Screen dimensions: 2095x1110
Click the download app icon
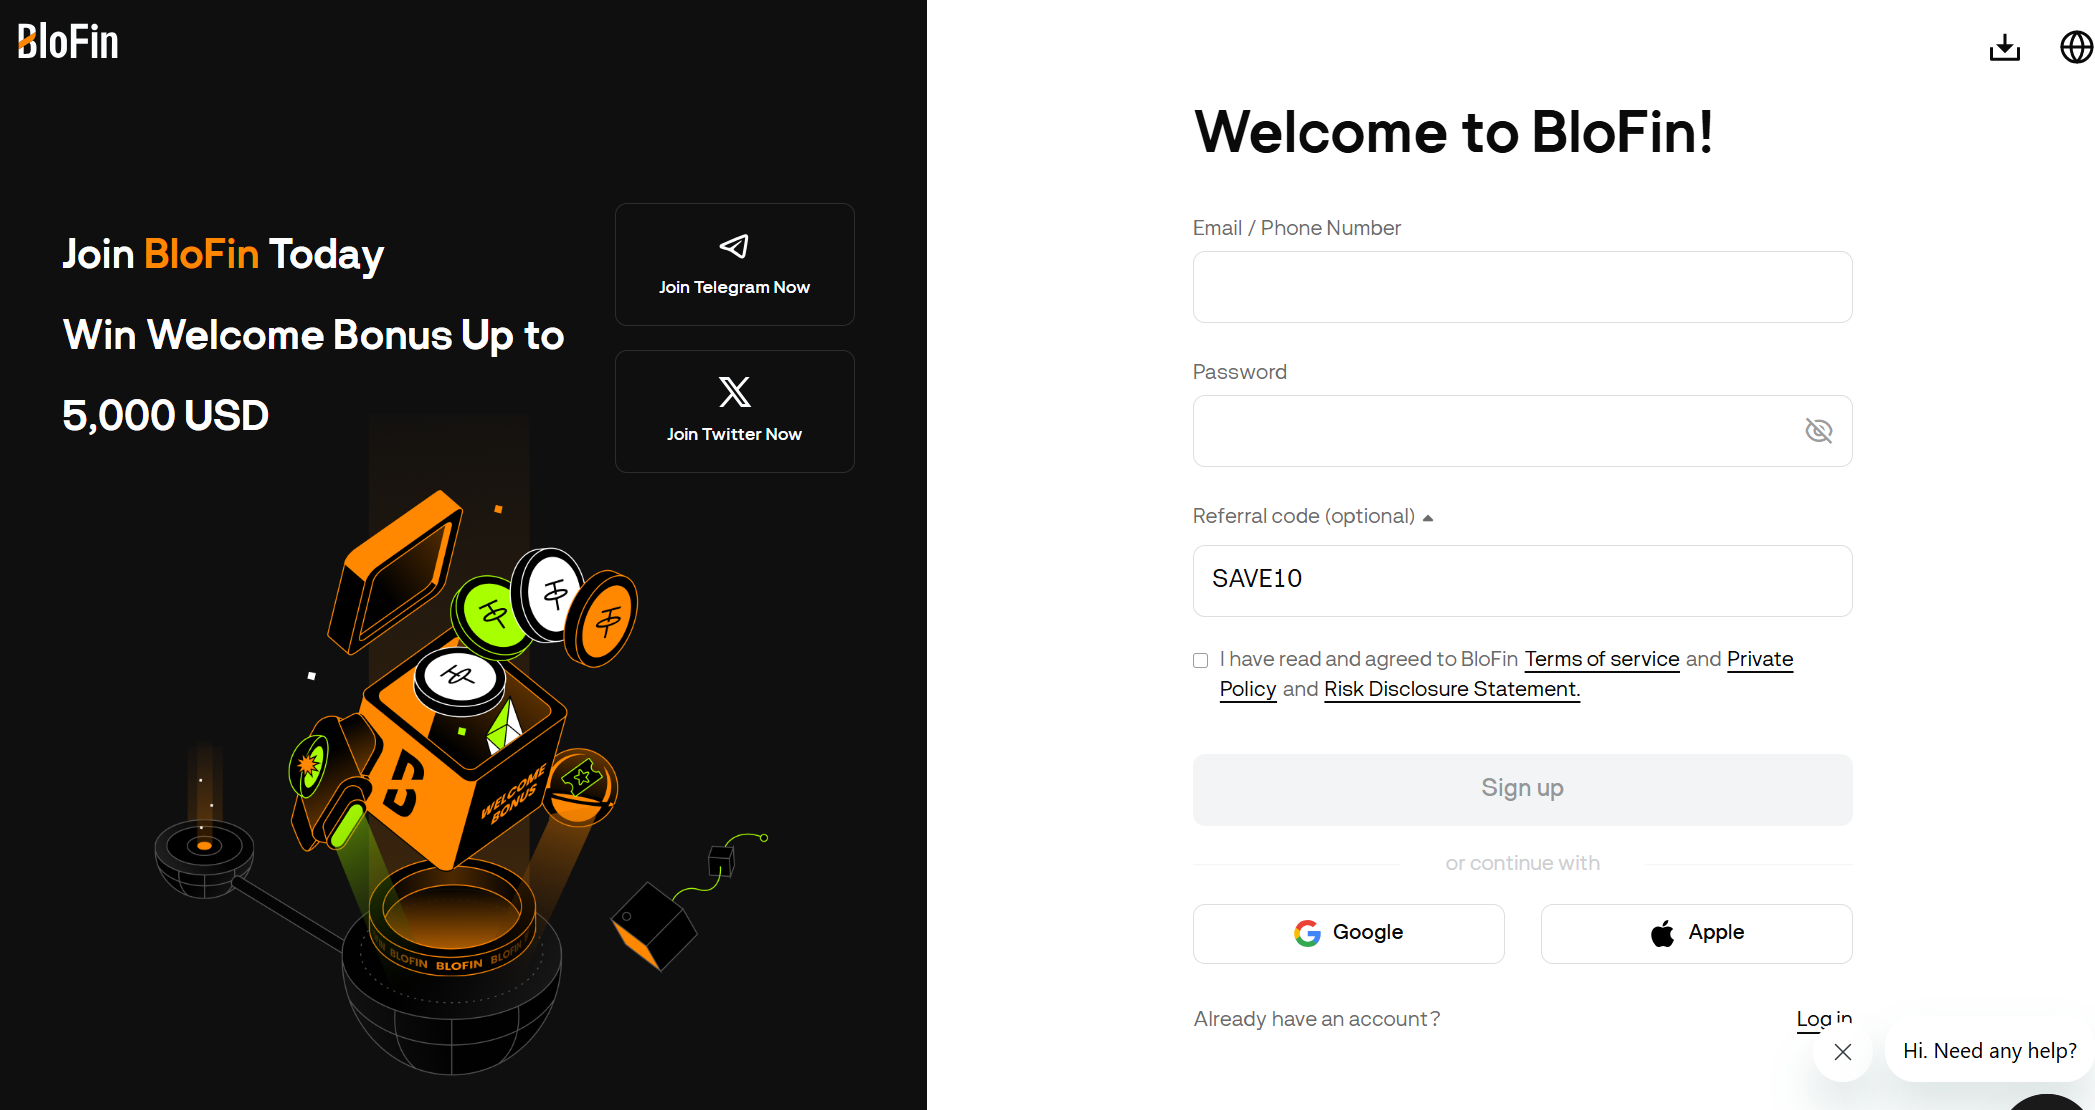2004,47
